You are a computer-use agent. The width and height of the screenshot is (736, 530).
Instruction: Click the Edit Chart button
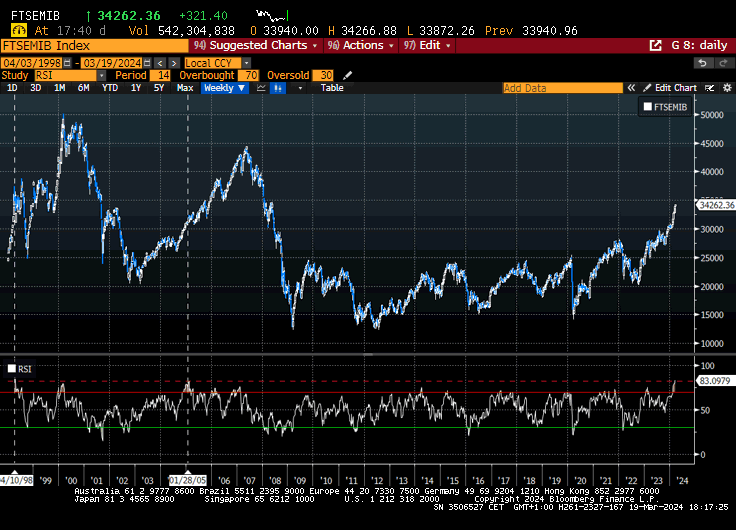(670, 88)
